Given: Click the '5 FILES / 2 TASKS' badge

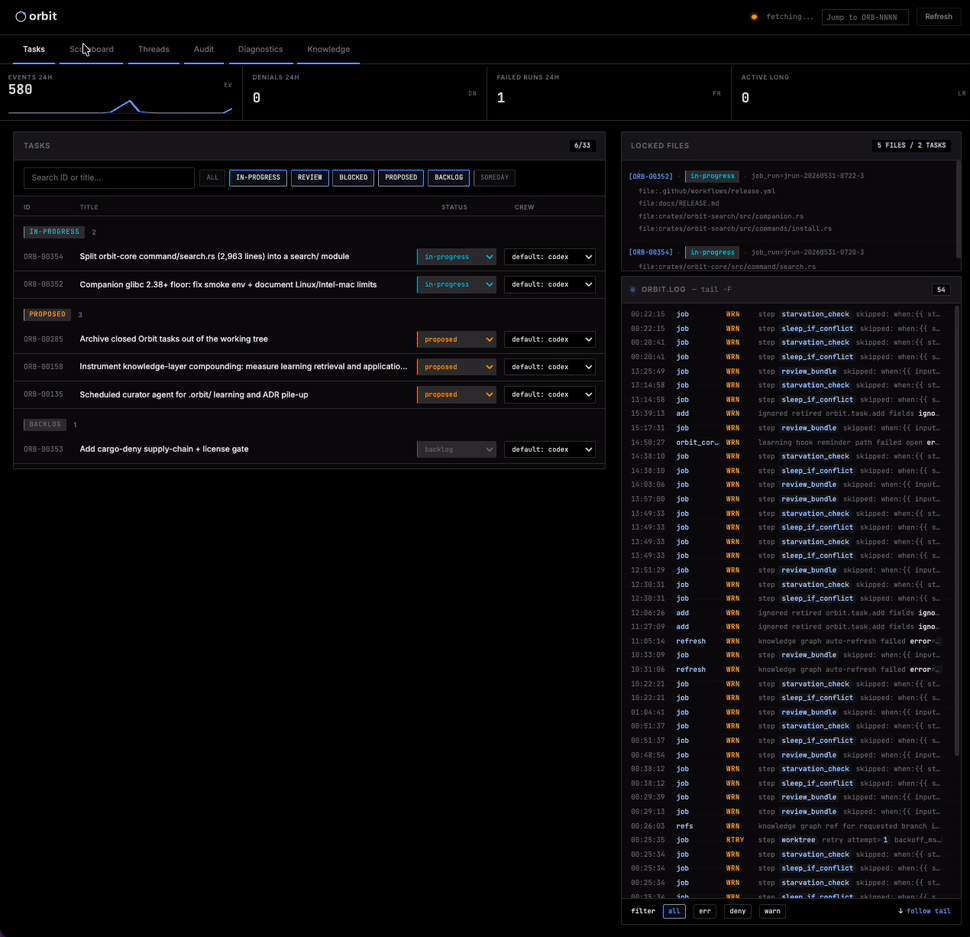Looking at the screenshot, I should coord(911,145).
